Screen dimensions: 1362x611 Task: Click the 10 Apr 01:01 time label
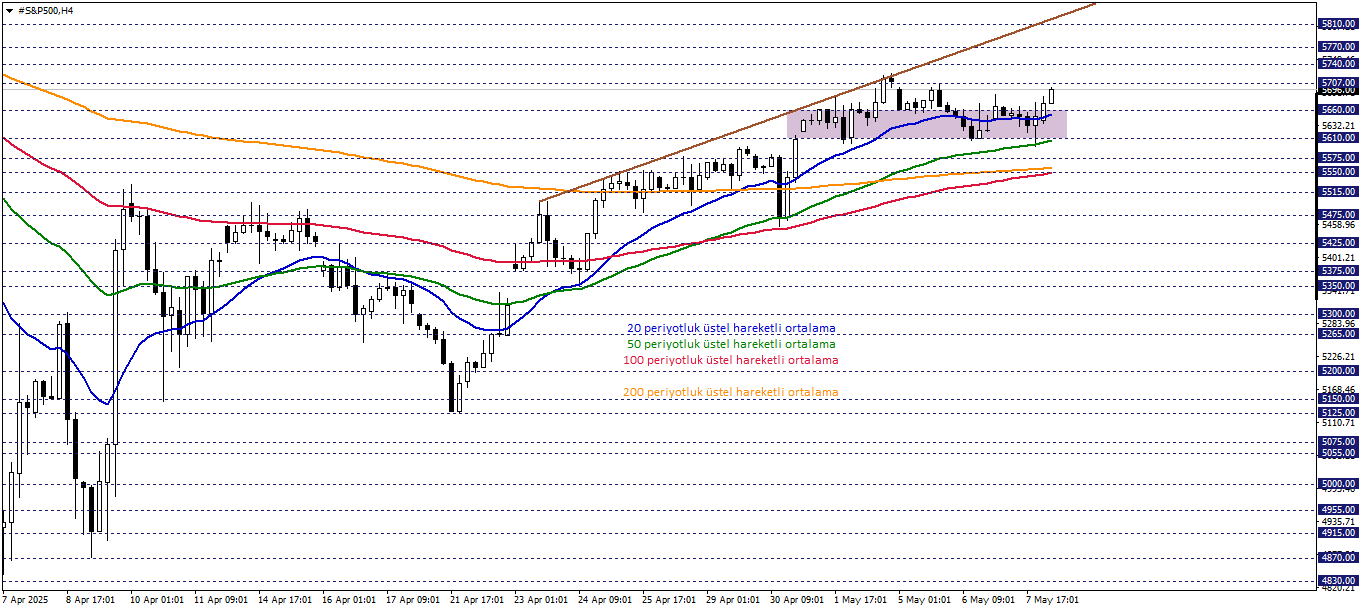pyautogui.click(x=157, y=600)
